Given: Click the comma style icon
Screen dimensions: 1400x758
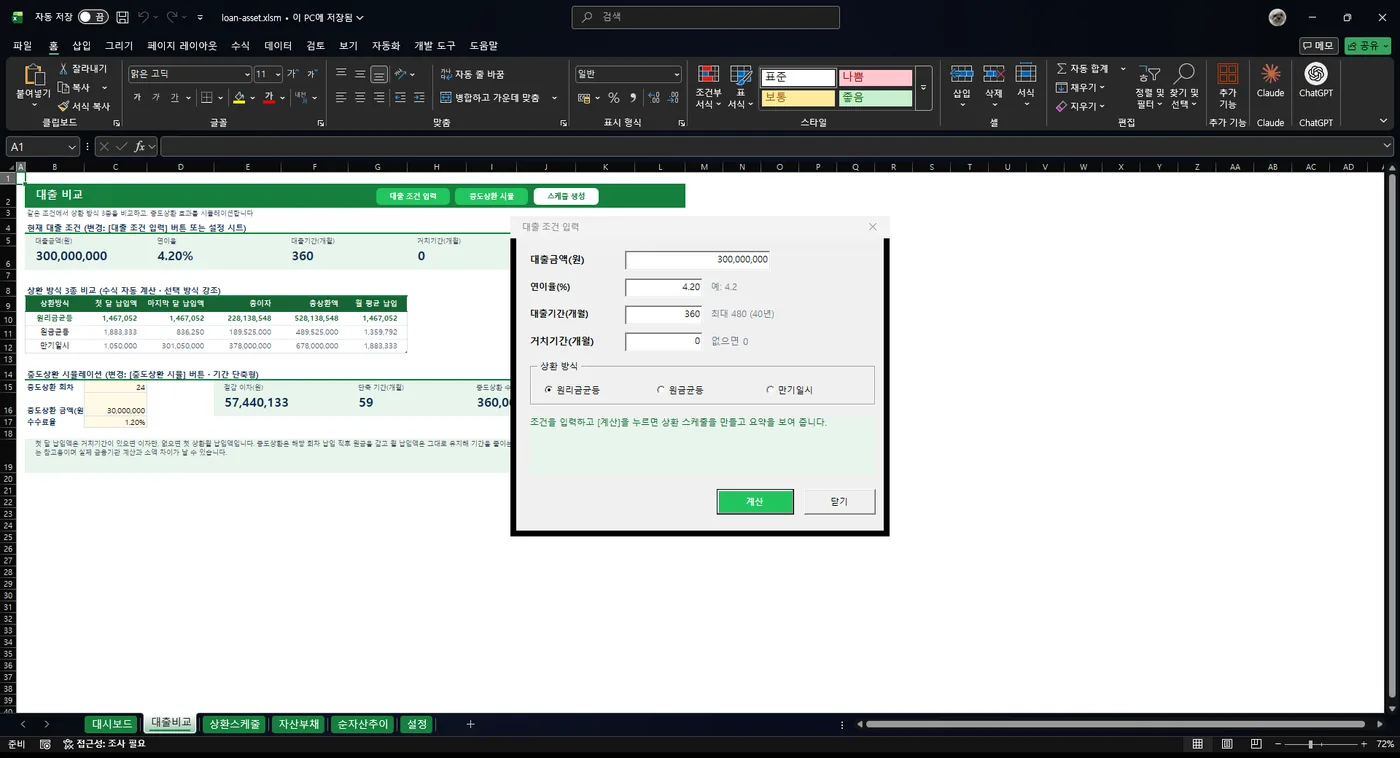Looking at the screenshot, I should click(x=635, y=98).
